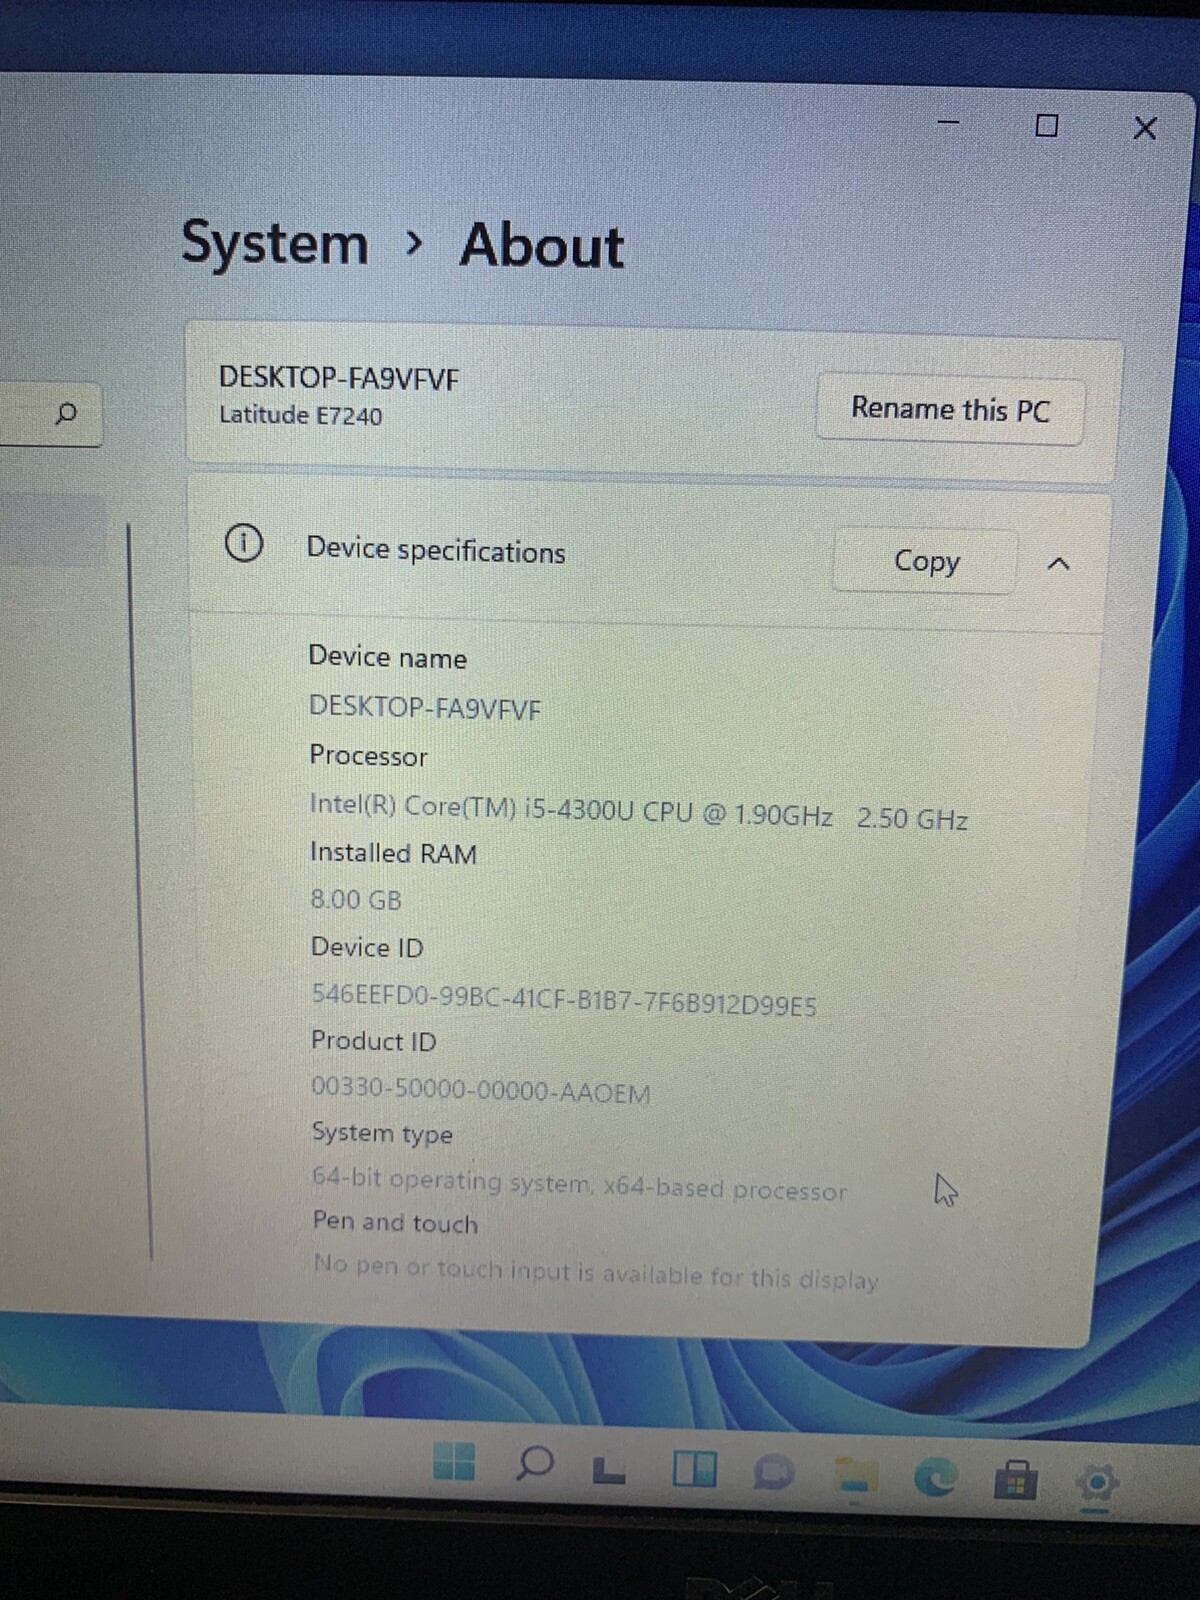The width and height of the screenshot is (1200, 1600).
Task: Click the Settings search field
Action: (x=50, y=413)
